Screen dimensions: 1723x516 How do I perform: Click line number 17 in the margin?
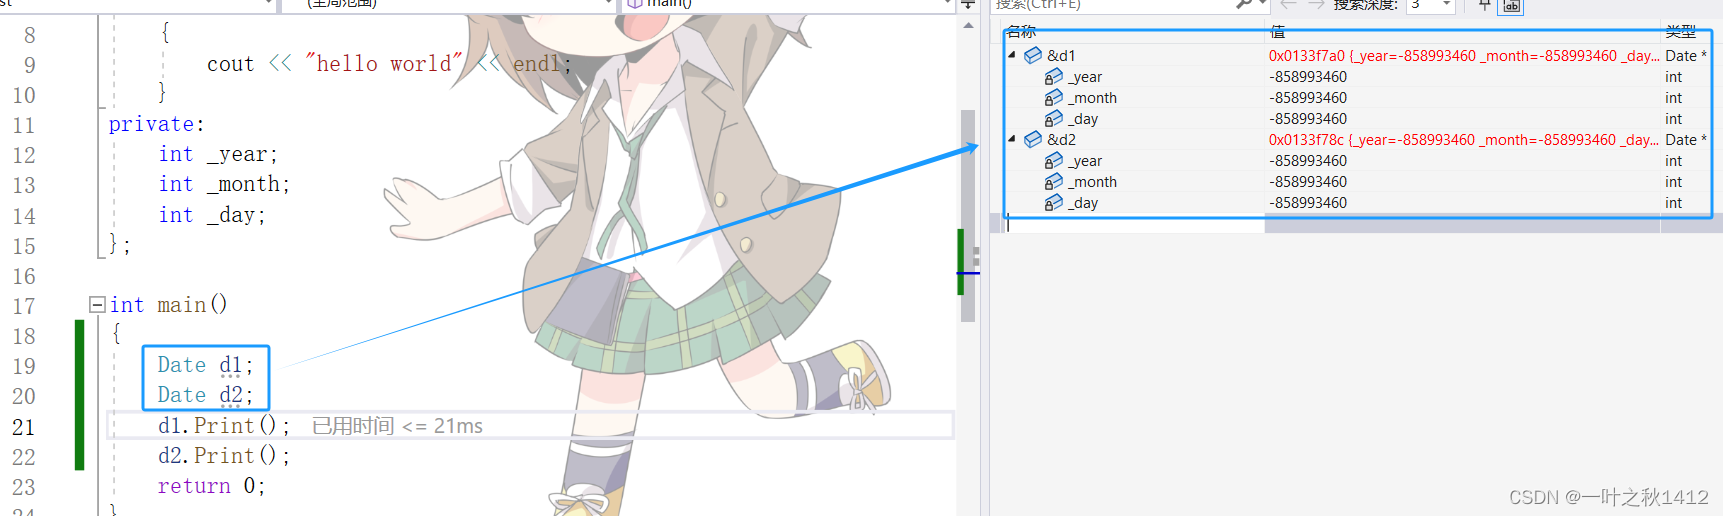(x=23, y=306)
